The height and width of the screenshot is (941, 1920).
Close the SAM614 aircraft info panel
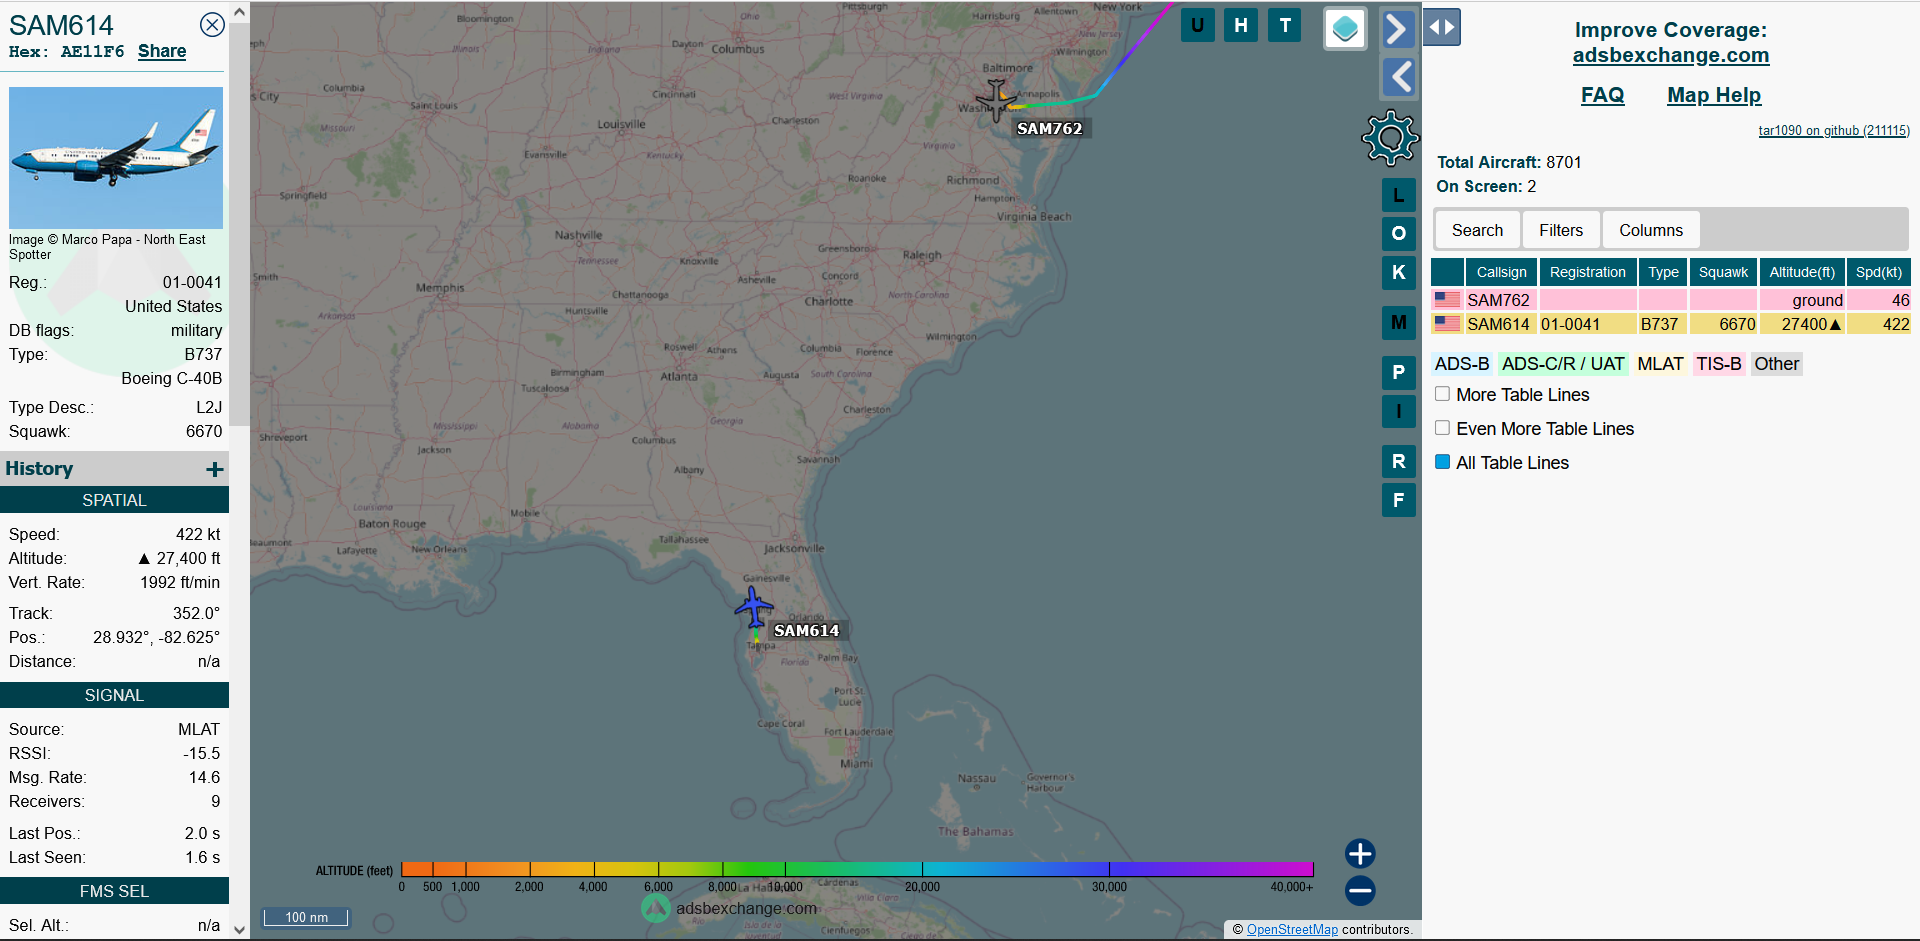point(212,25)
